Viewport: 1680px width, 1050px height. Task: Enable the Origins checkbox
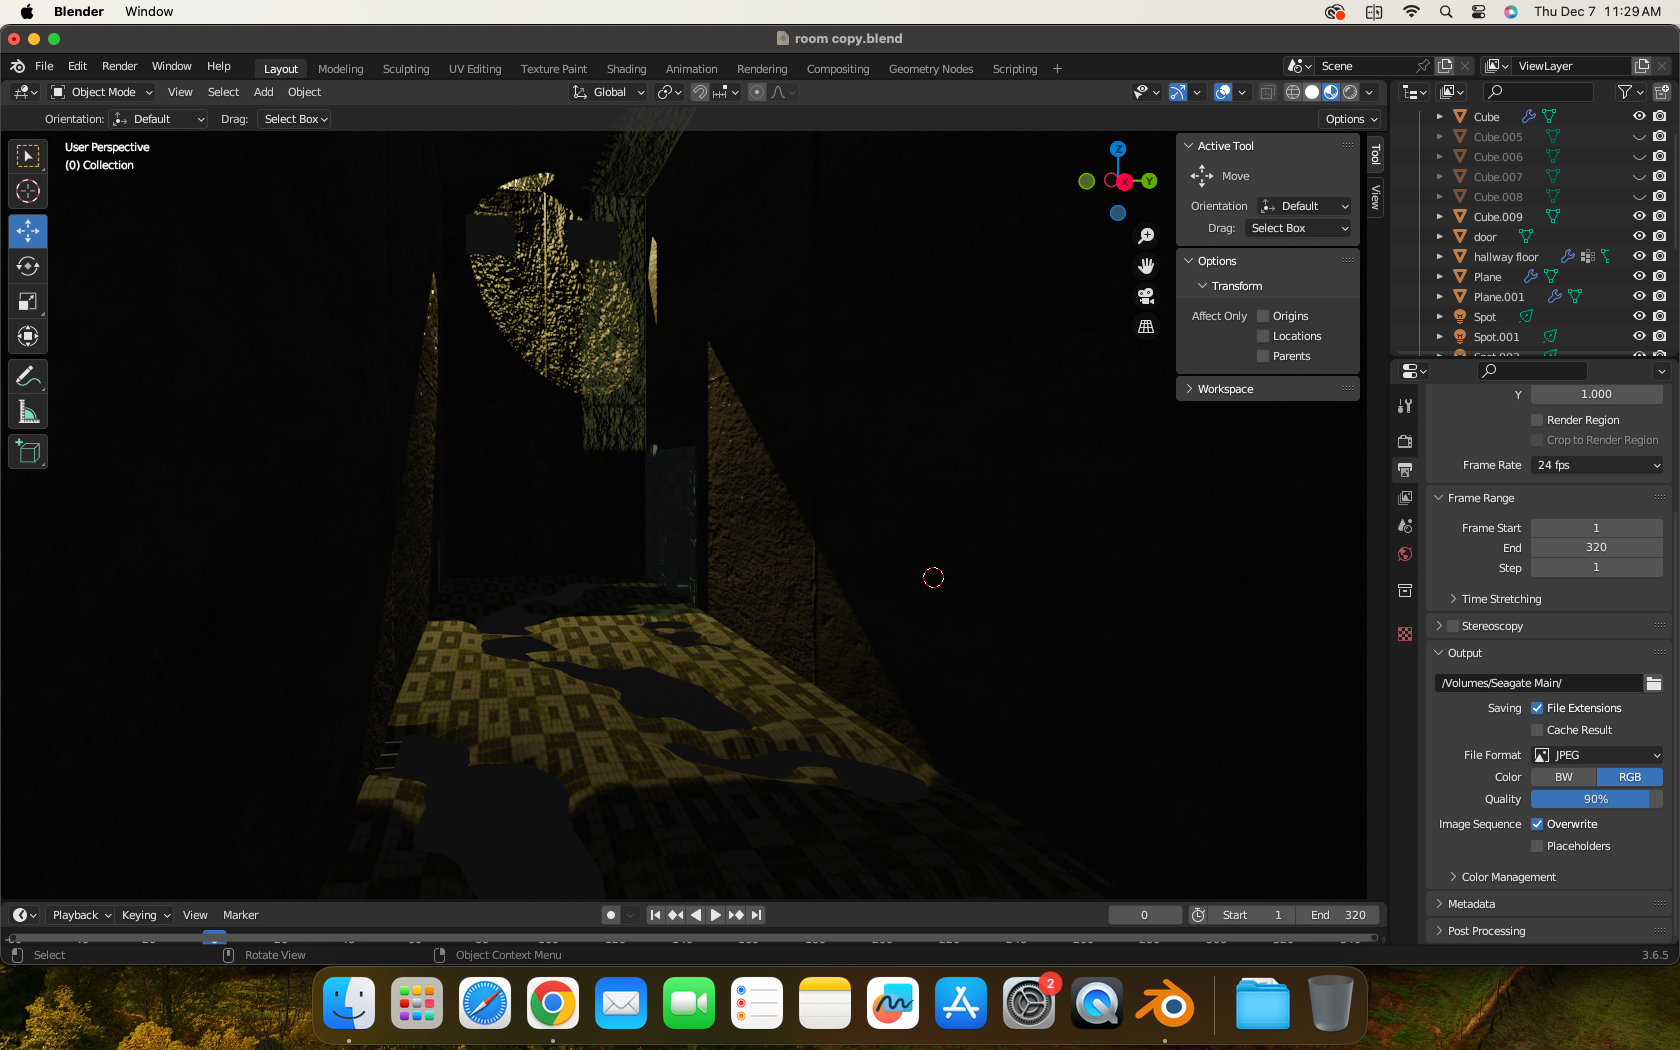(x=1263, y=316)
